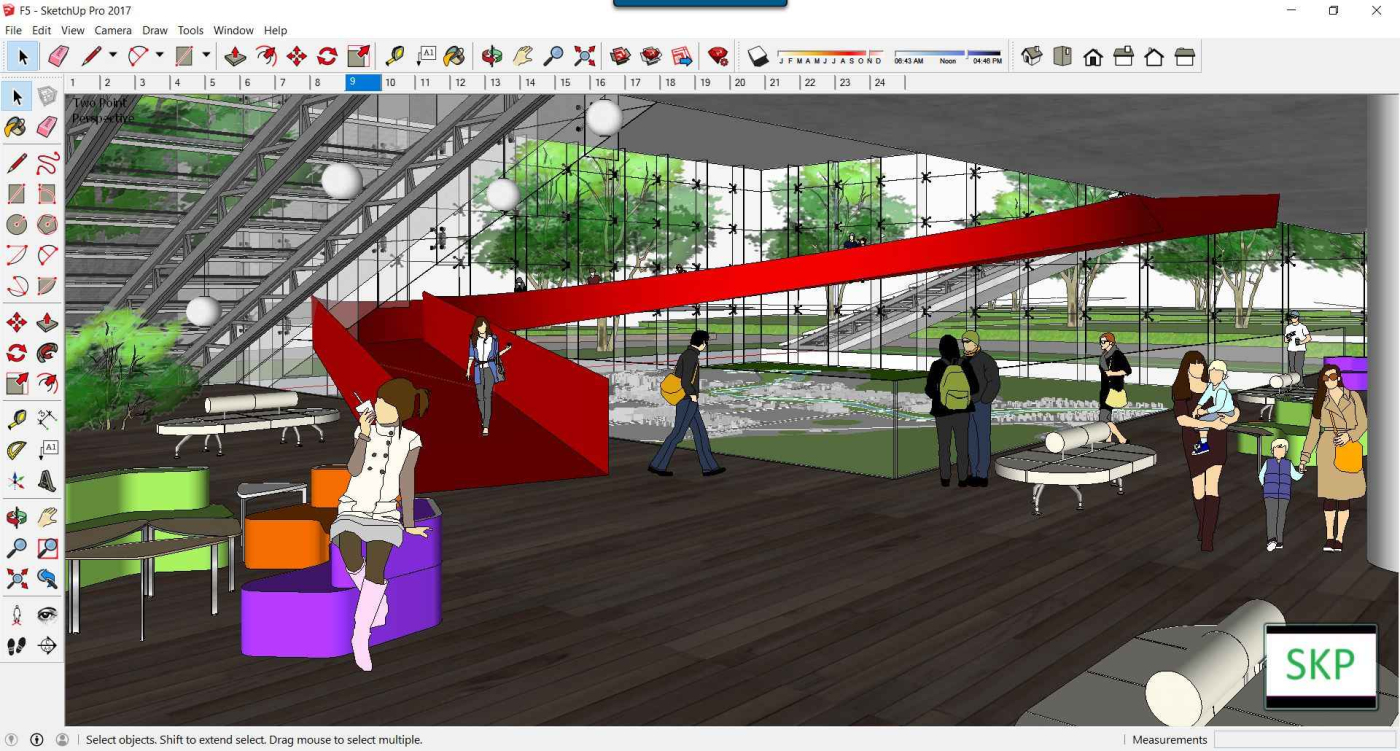Open the Rectangle shapes dropdown arrow
This screenshot has width=1400, height=751.
[206, 56]
